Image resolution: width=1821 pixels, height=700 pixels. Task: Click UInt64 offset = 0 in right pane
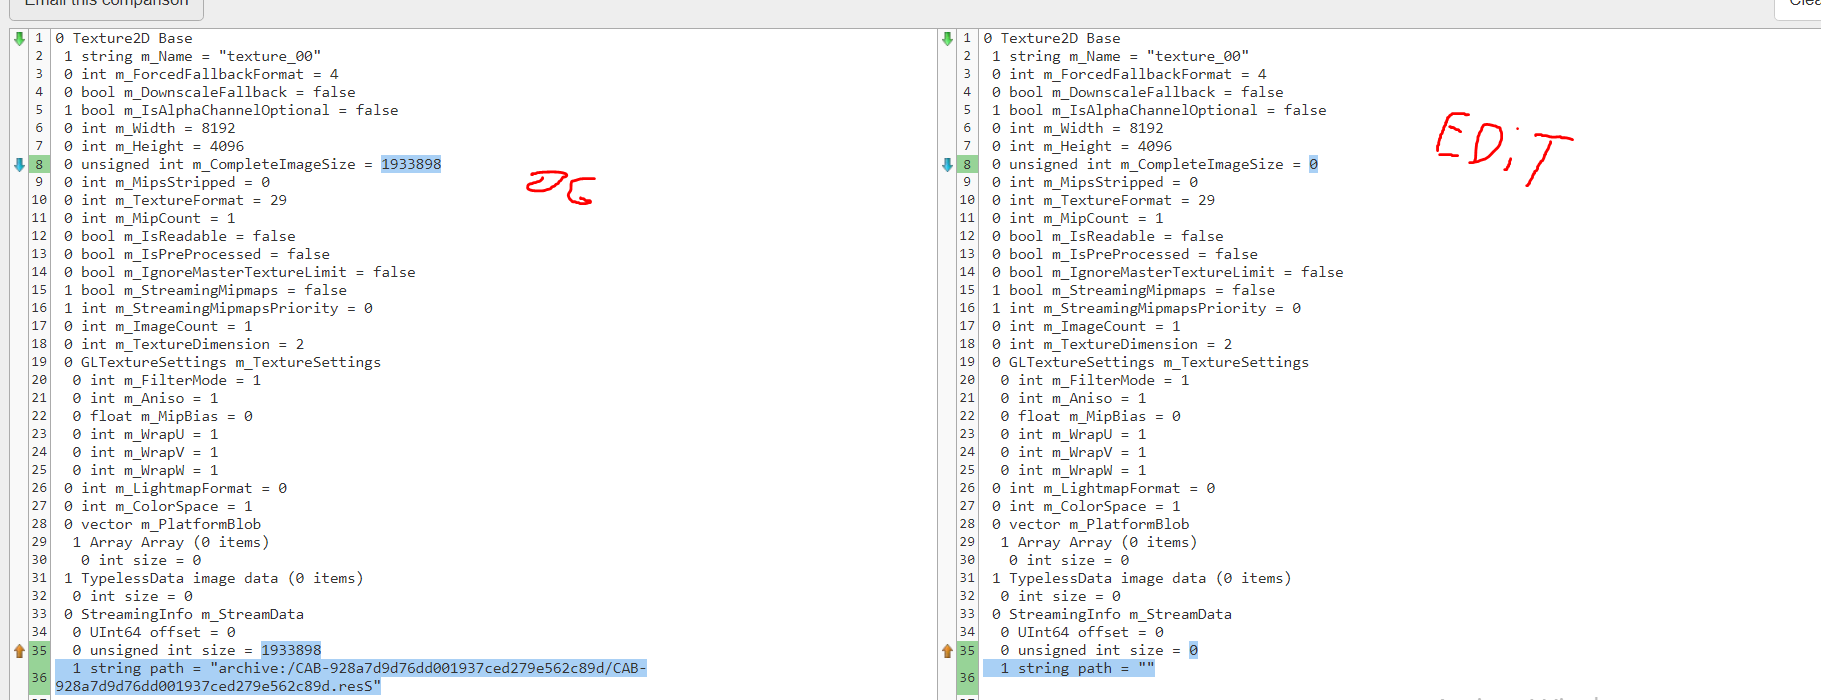pos(1082,632)
